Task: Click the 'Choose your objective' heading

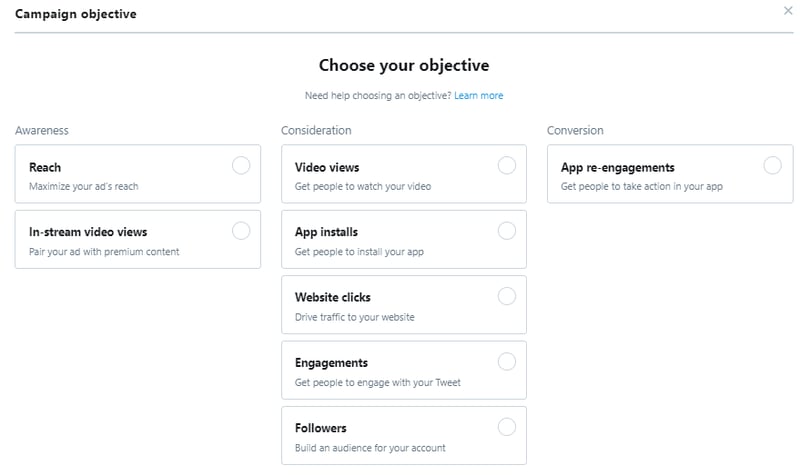Action: tap(404, 66)
